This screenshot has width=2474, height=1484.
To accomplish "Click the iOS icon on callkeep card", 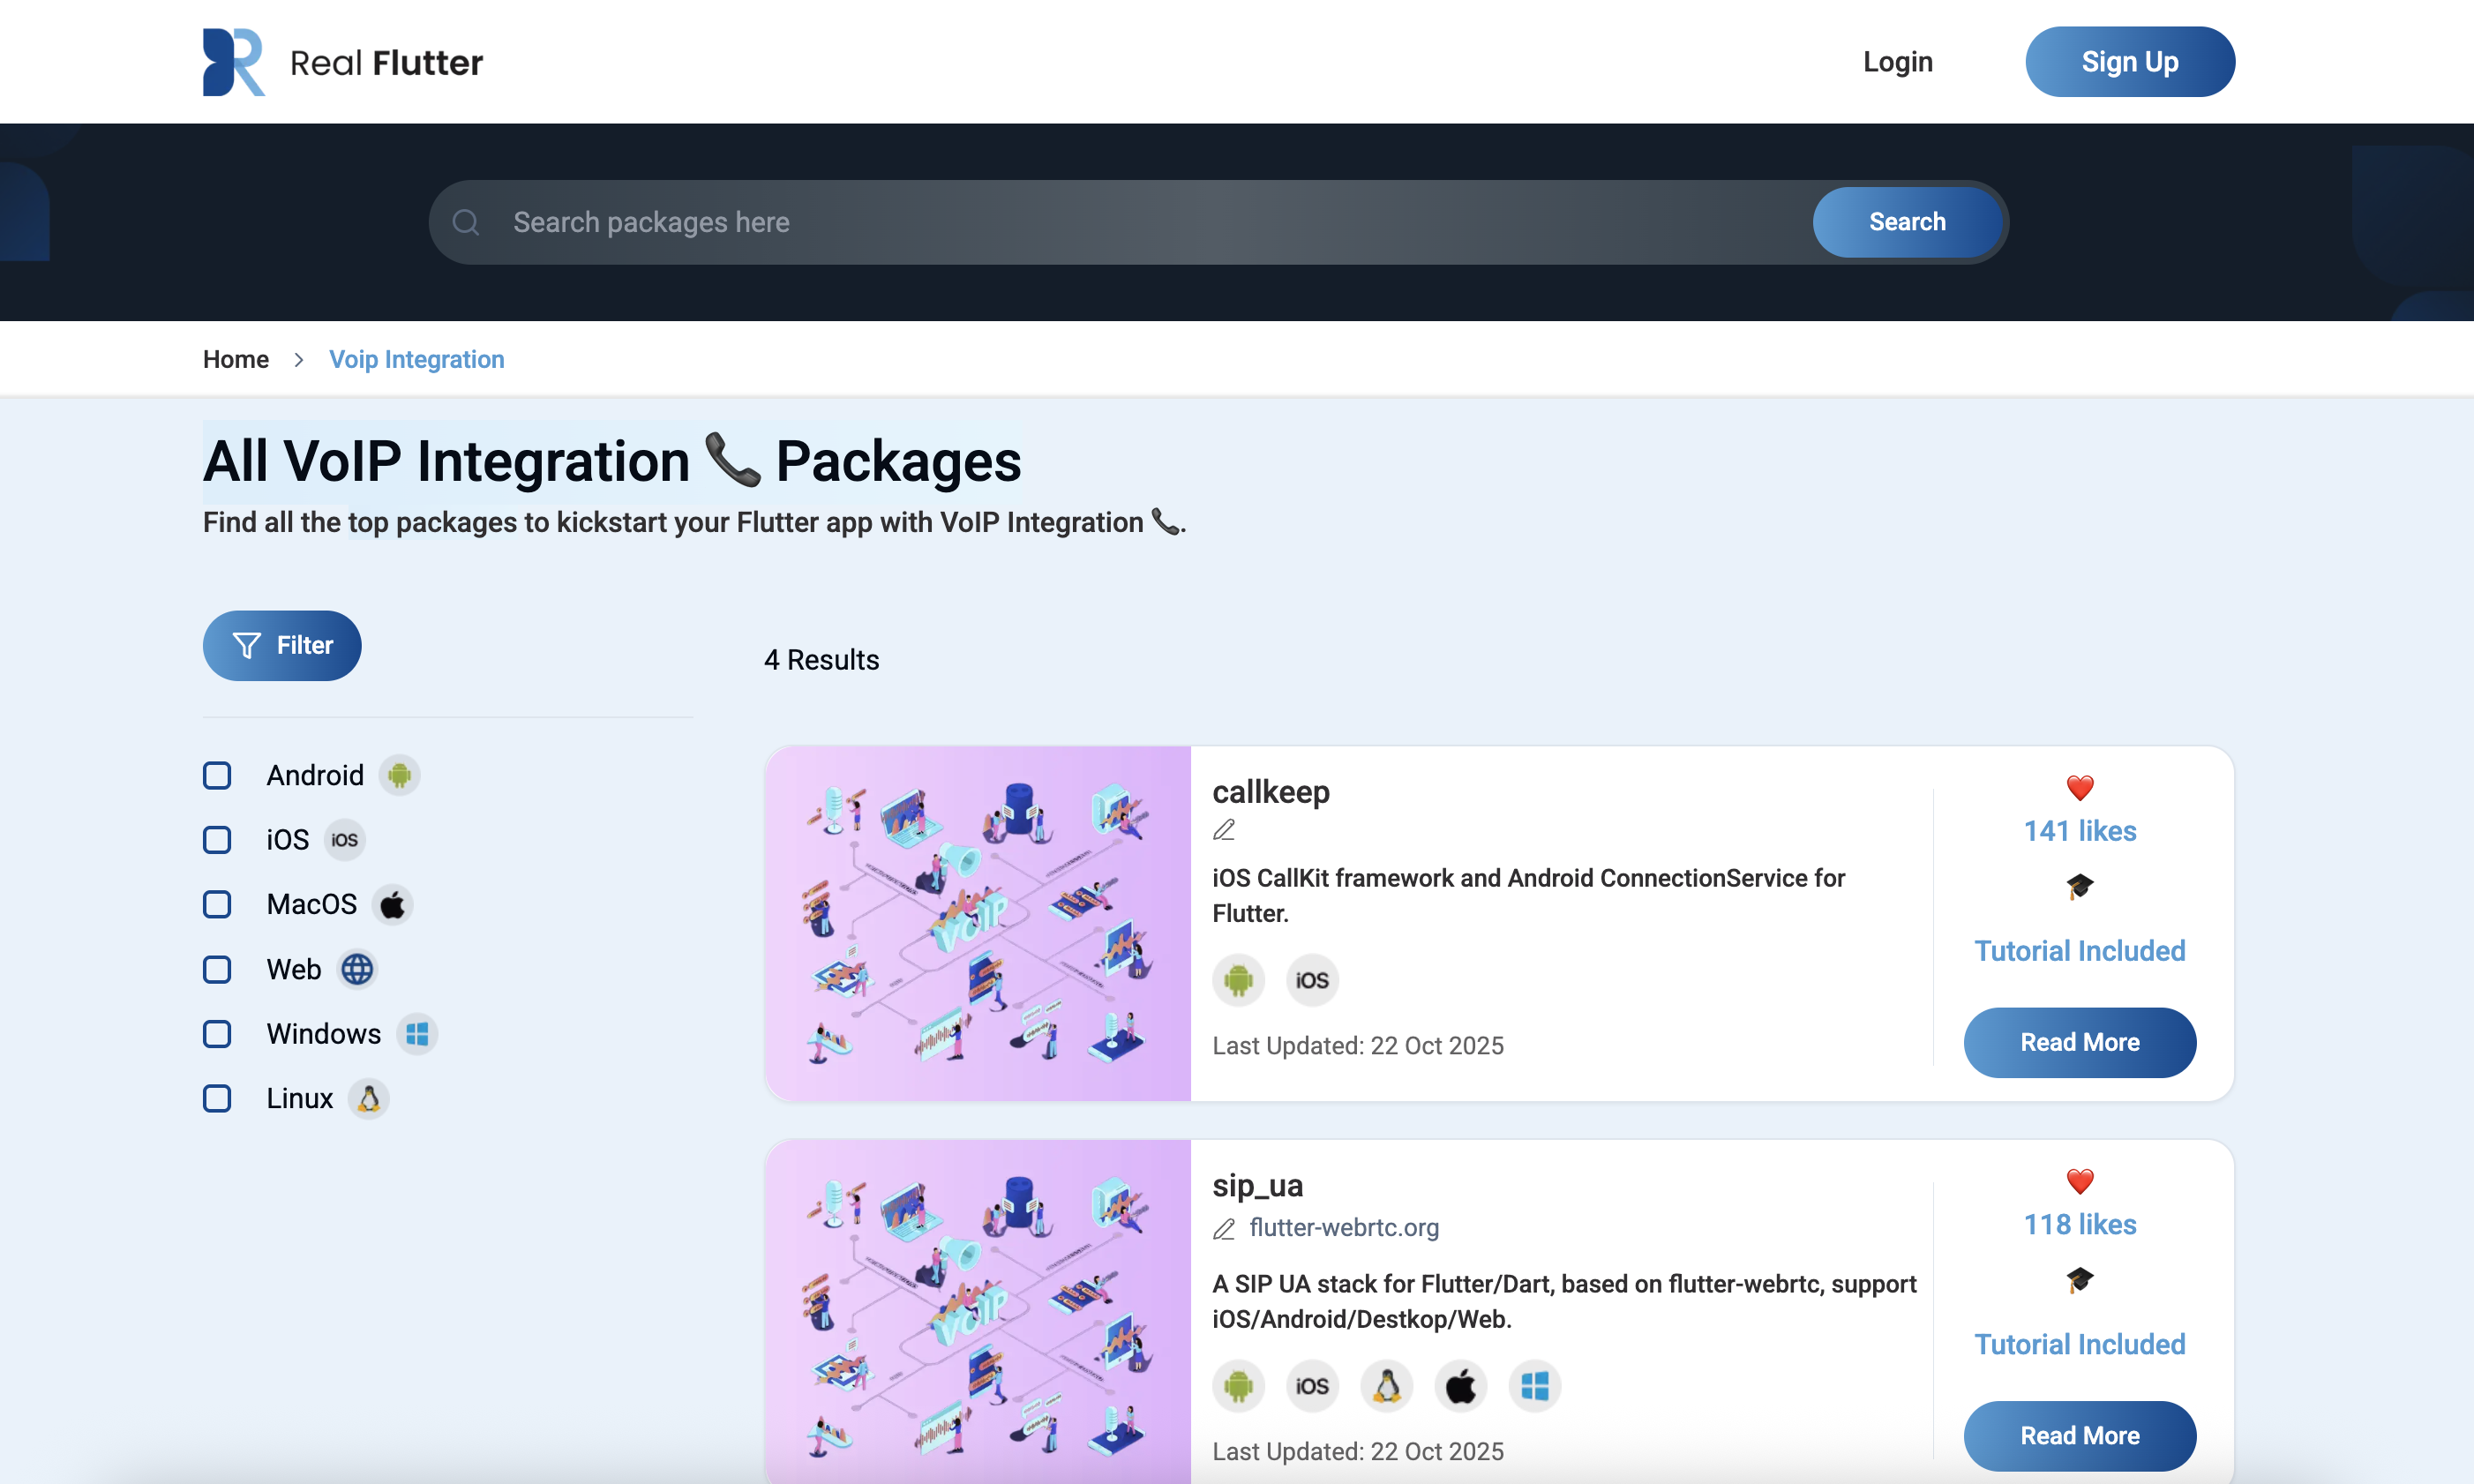I will 1311,980.
